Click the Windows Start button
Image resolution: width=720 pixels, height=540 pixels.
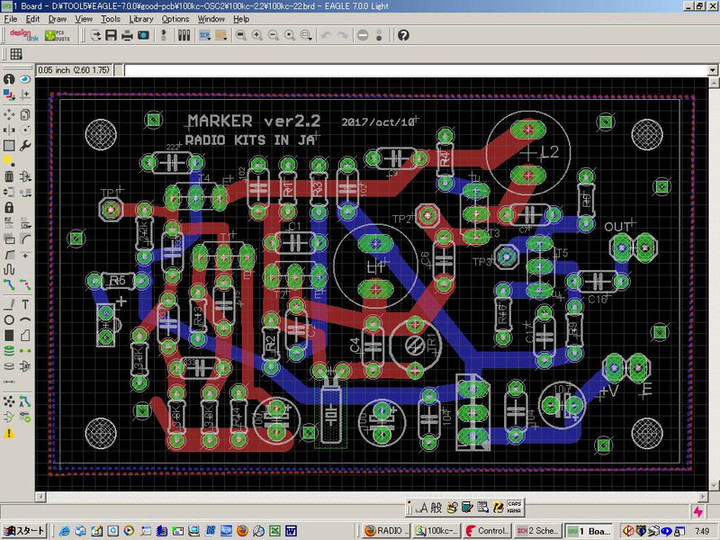tap(24, 530)
